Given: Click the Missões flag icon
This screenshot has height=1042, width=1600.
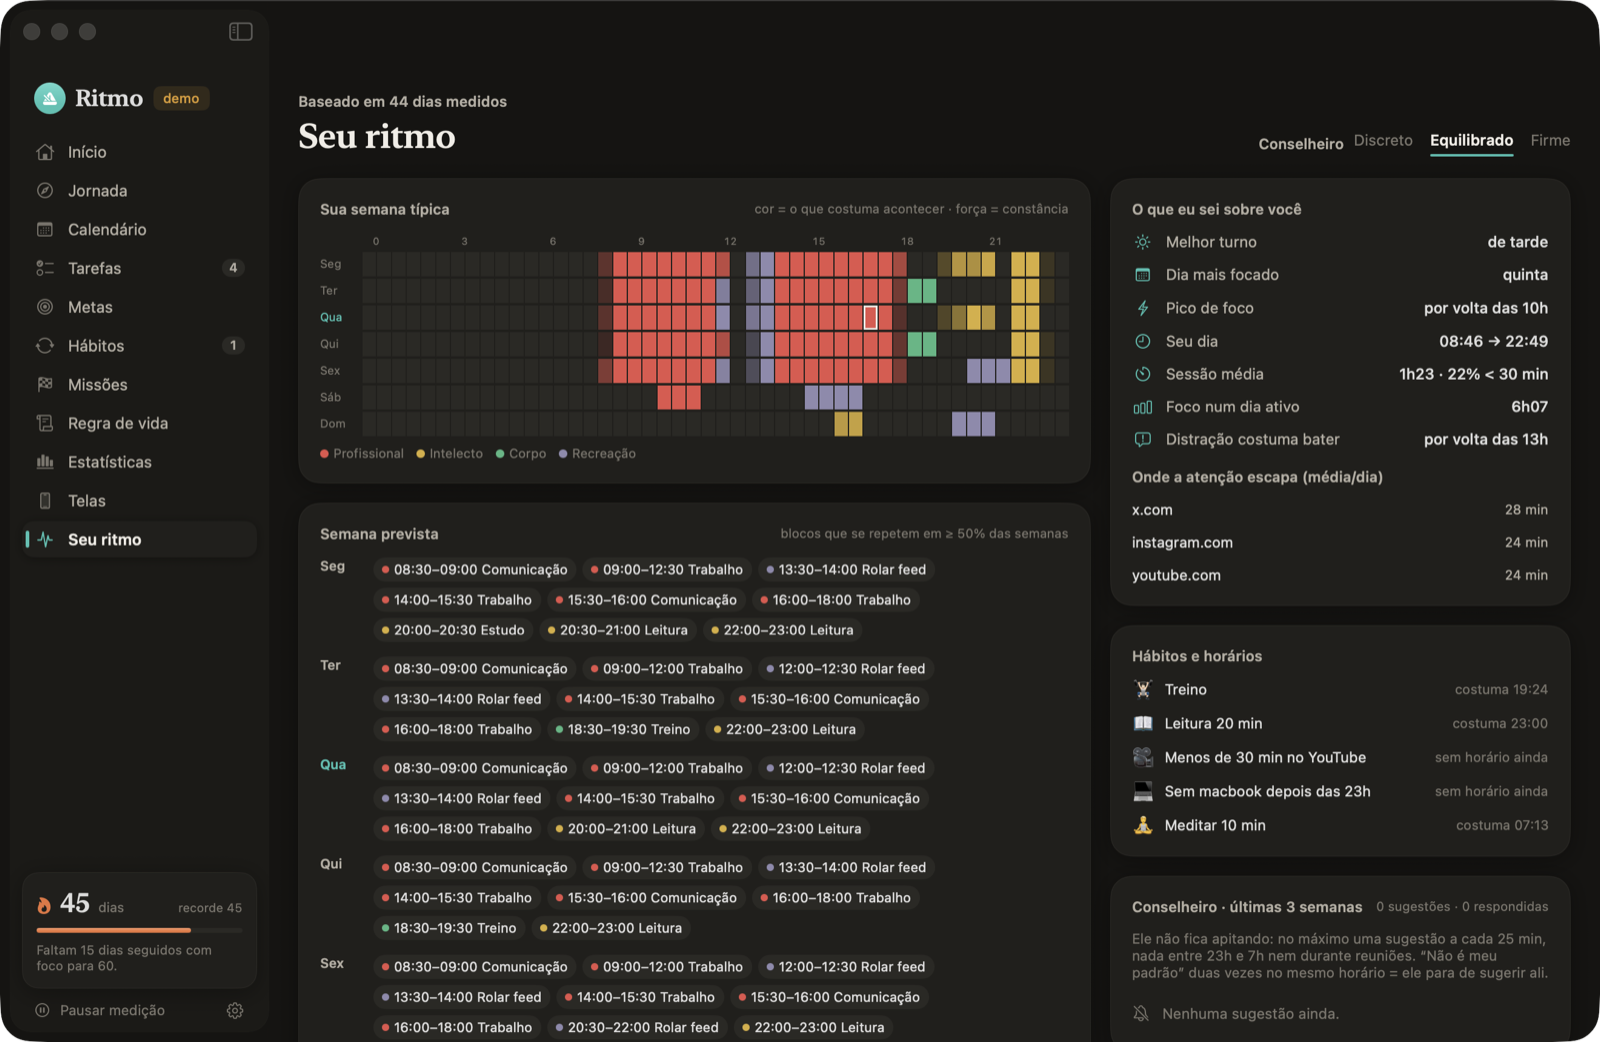Looking at the screenshot, I should point(45,385).
